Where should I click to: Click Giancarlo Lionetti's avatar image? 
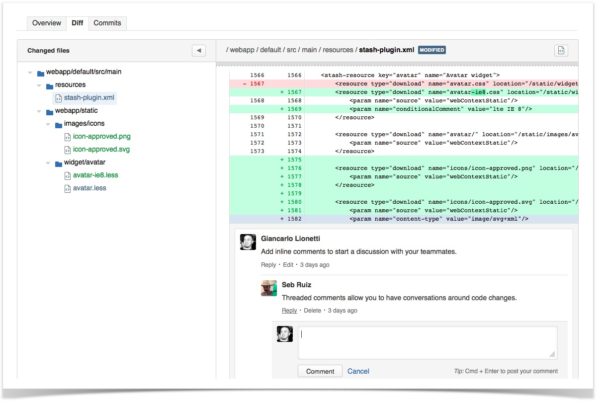tap(248, 241)
